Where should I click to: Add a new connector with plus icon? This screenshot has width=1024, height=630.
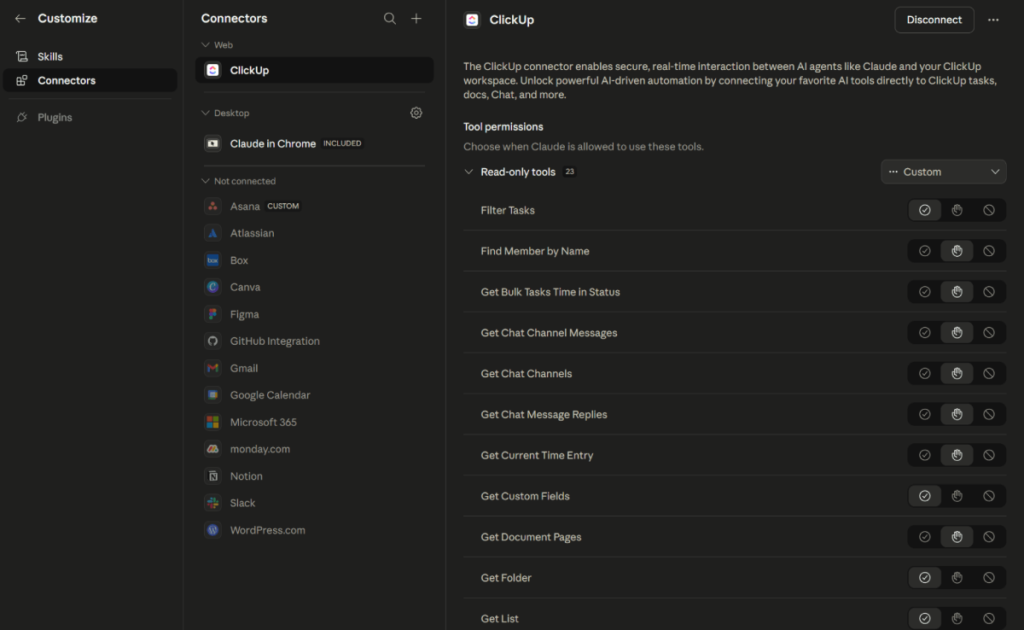(416, 18)
